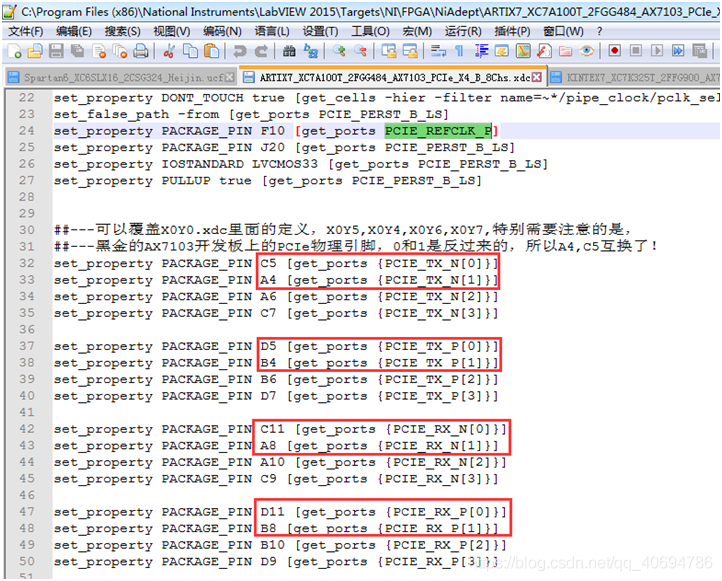Switch to the KINTEX7_XC7K325T tab

640,76
